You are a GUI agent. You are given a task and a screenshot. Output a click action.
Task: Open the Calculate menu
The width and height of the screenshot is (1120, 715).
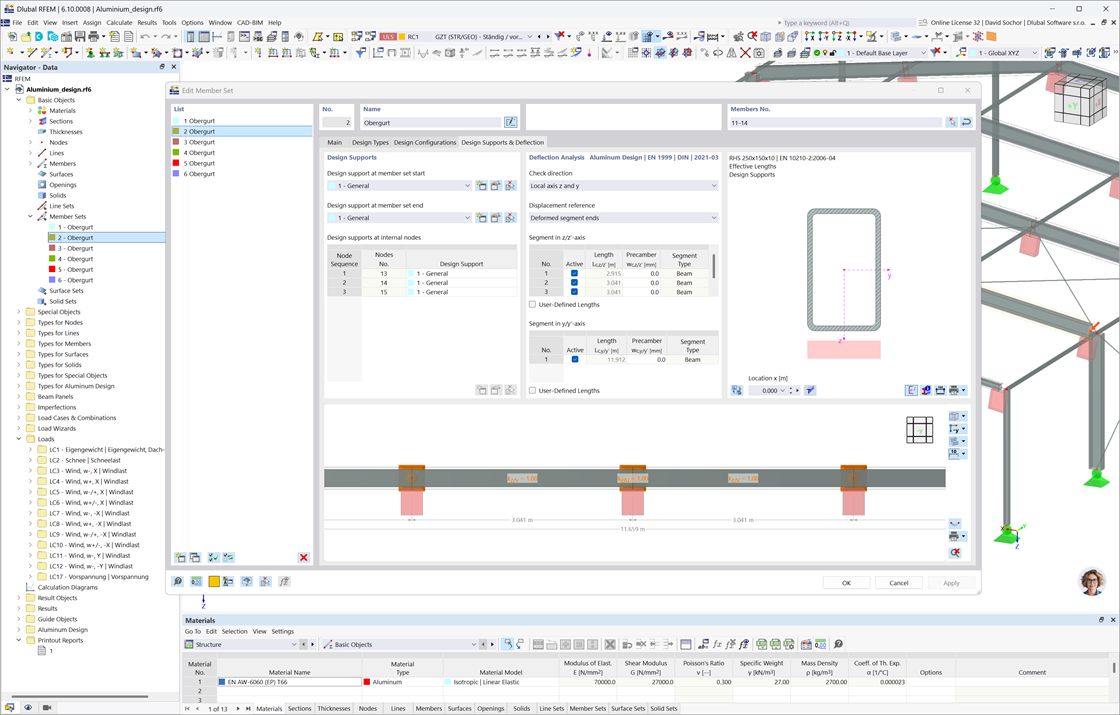point(119,22)
